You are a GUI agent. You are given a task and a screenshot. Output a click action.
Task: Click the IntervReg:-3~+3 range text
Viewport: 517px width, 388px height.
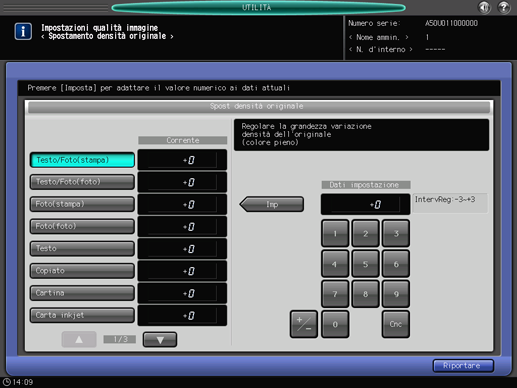coord(445,199)
